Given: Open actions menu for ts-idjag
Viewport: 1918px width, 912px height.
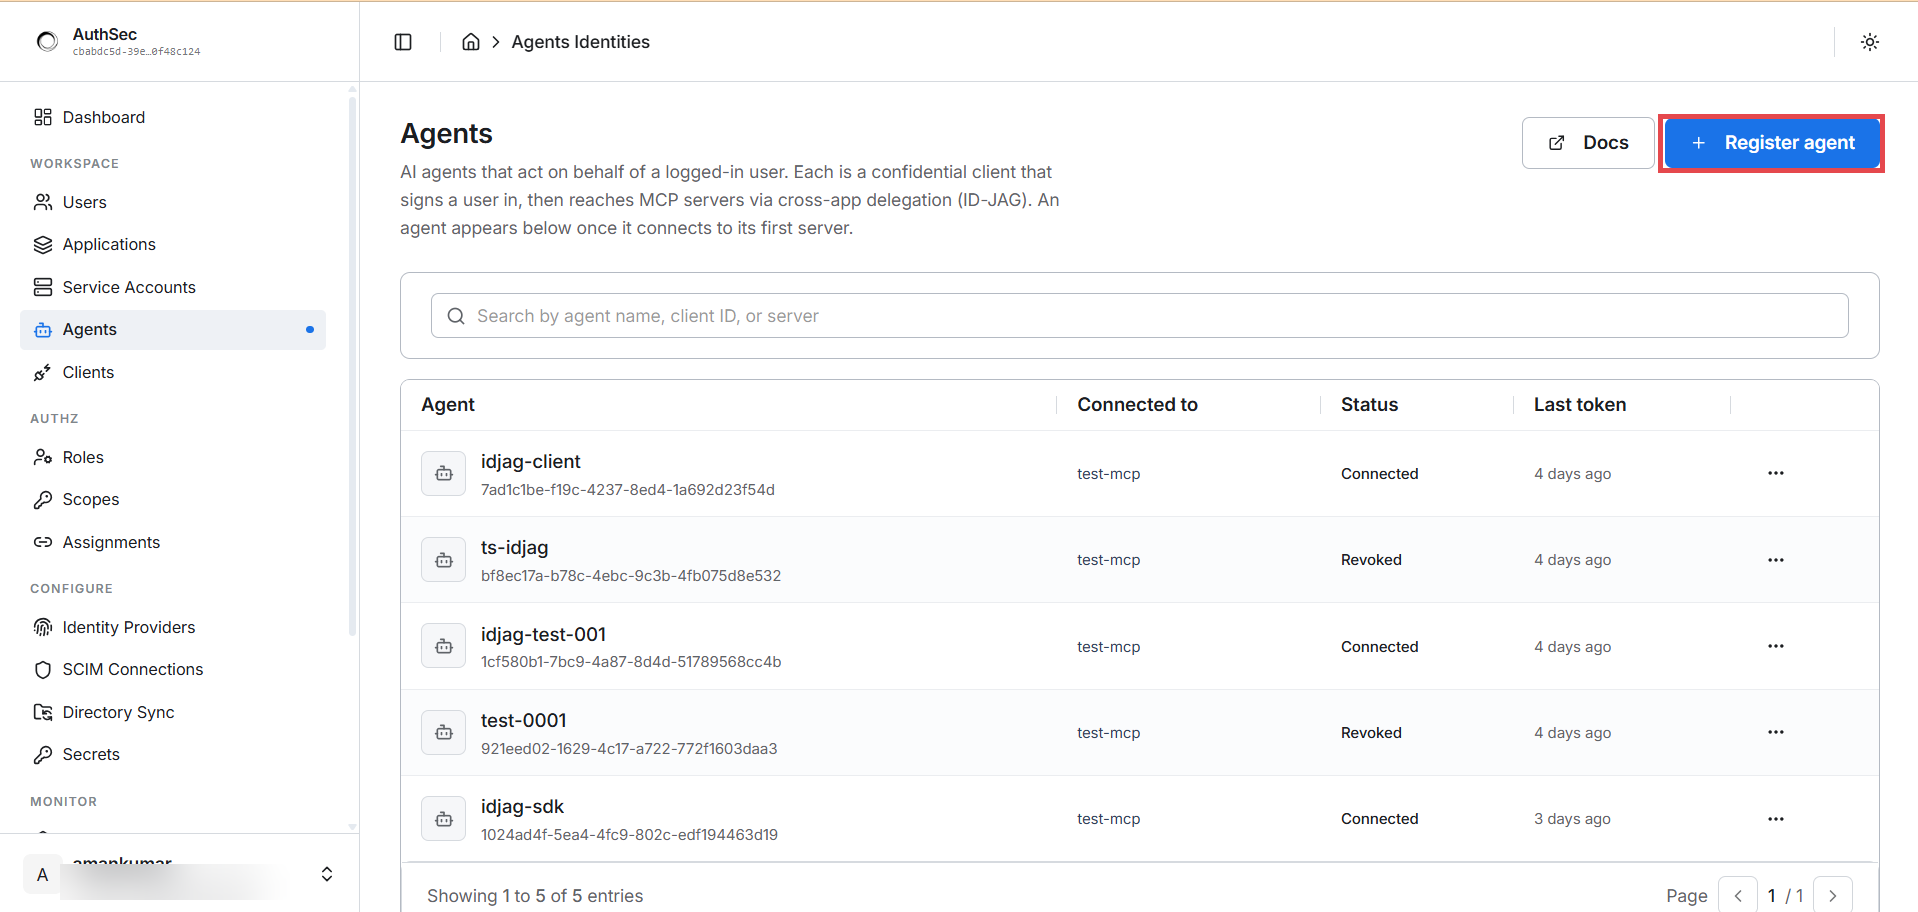Looking at the screenshot, I should pos(1775,560).
